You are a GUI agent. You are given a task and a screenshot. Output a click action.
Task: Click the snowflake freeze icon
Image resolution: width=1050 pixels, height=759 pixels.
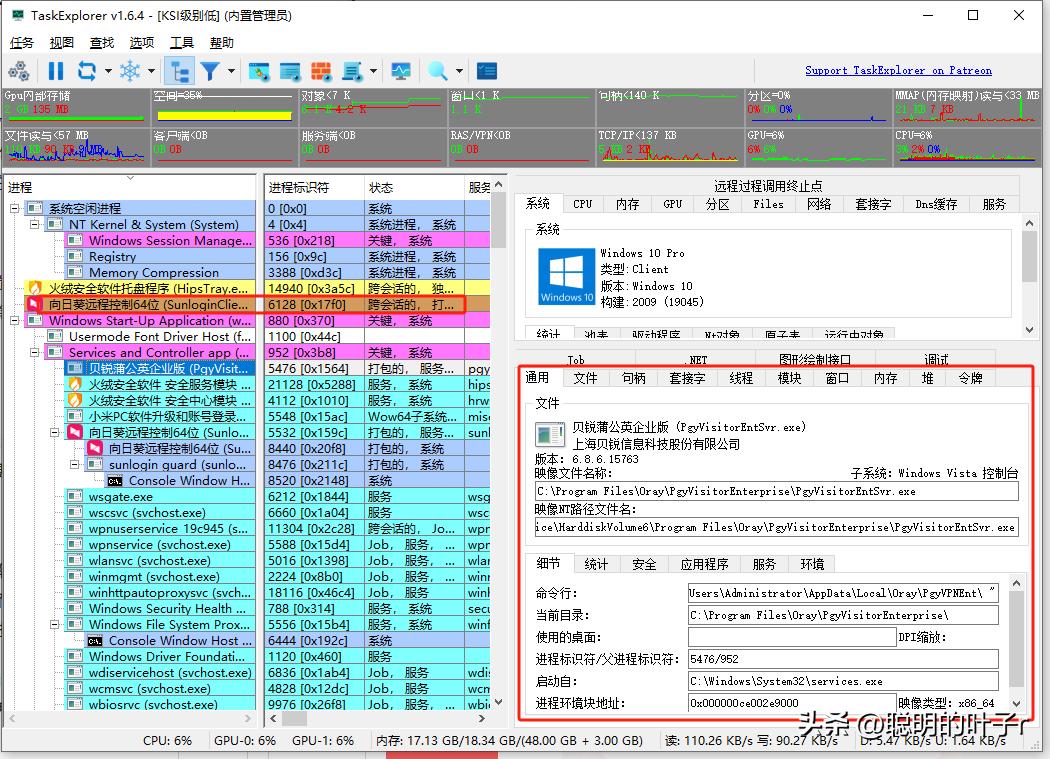[x=129, y=70]
